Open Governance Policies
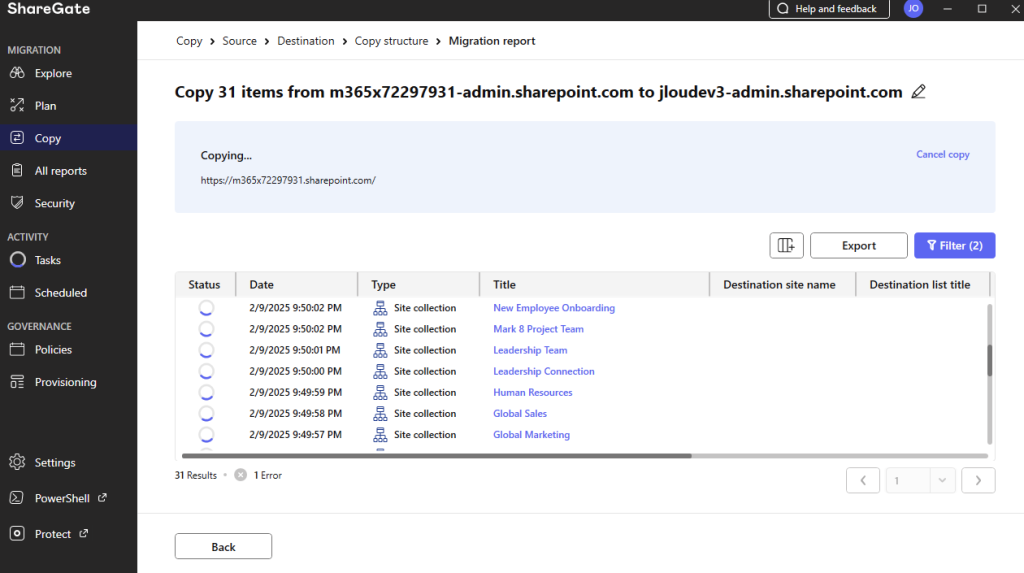 coord(53,350)
